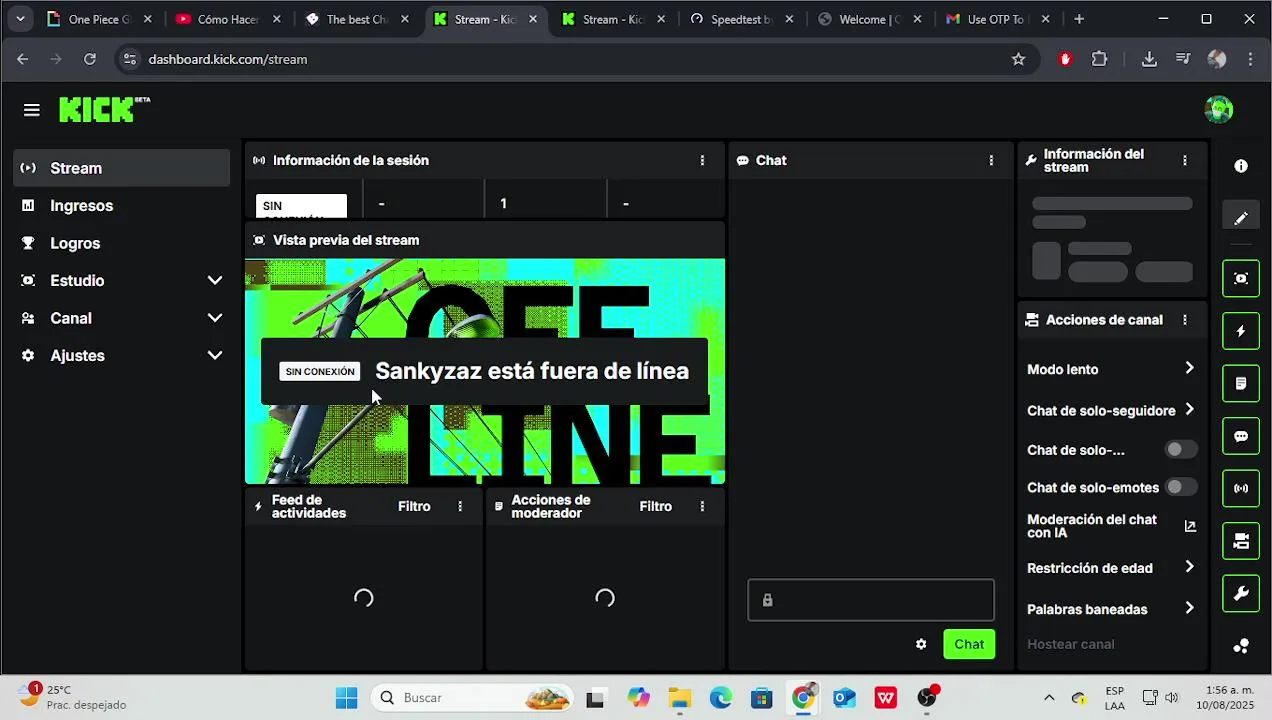Select Stream in the left sidebar
Viewport: 1272px width, 720px height.
point(122,168)
